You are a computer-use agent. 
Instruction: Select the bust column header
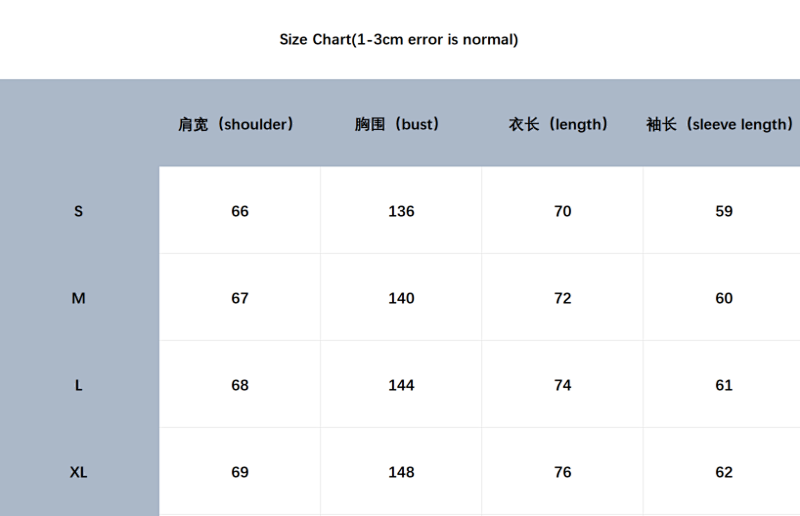pos(397,124)
